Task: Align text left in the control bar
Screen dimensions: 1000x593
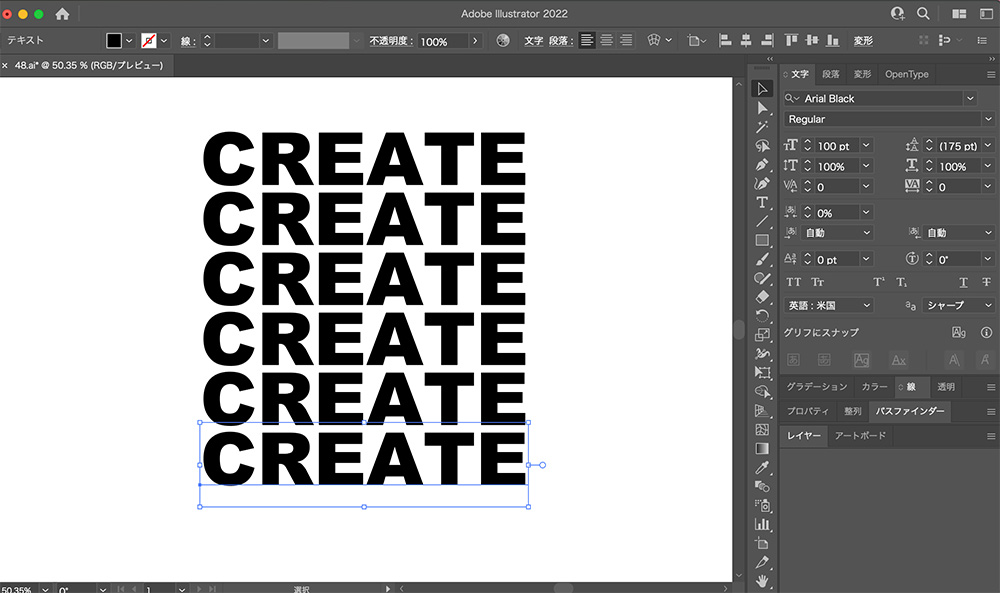Action: tap(586, 40)
